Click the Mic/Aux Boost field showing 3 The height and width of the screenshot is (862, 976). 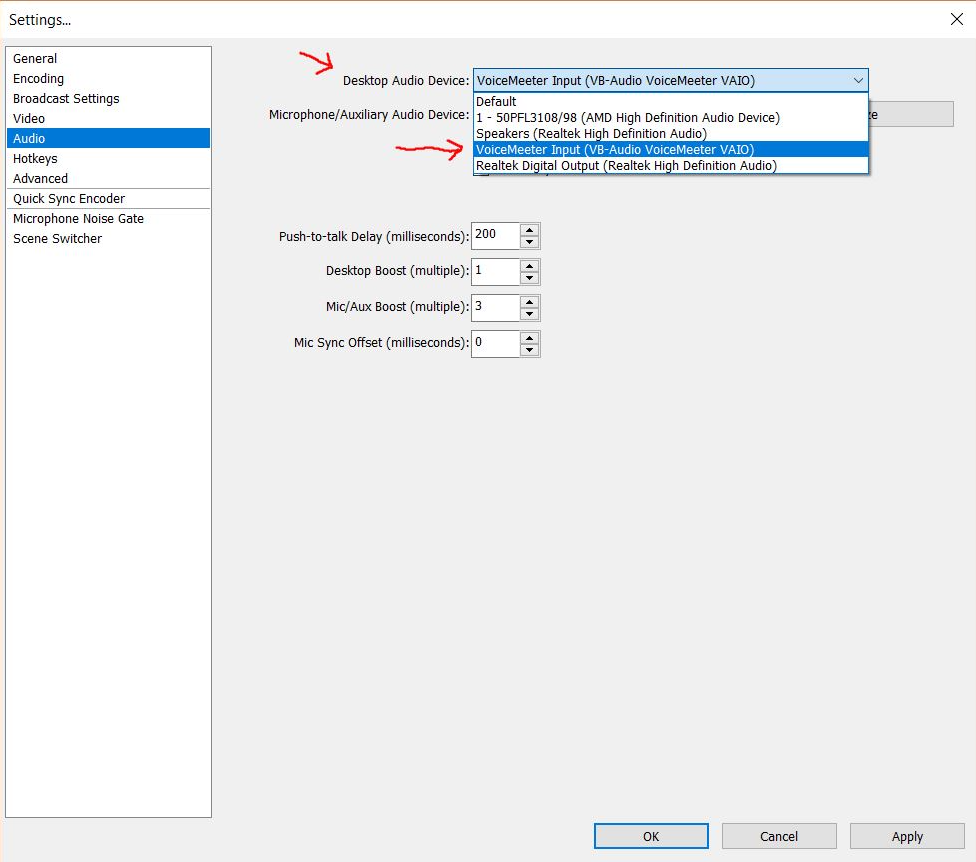(495, 308)
